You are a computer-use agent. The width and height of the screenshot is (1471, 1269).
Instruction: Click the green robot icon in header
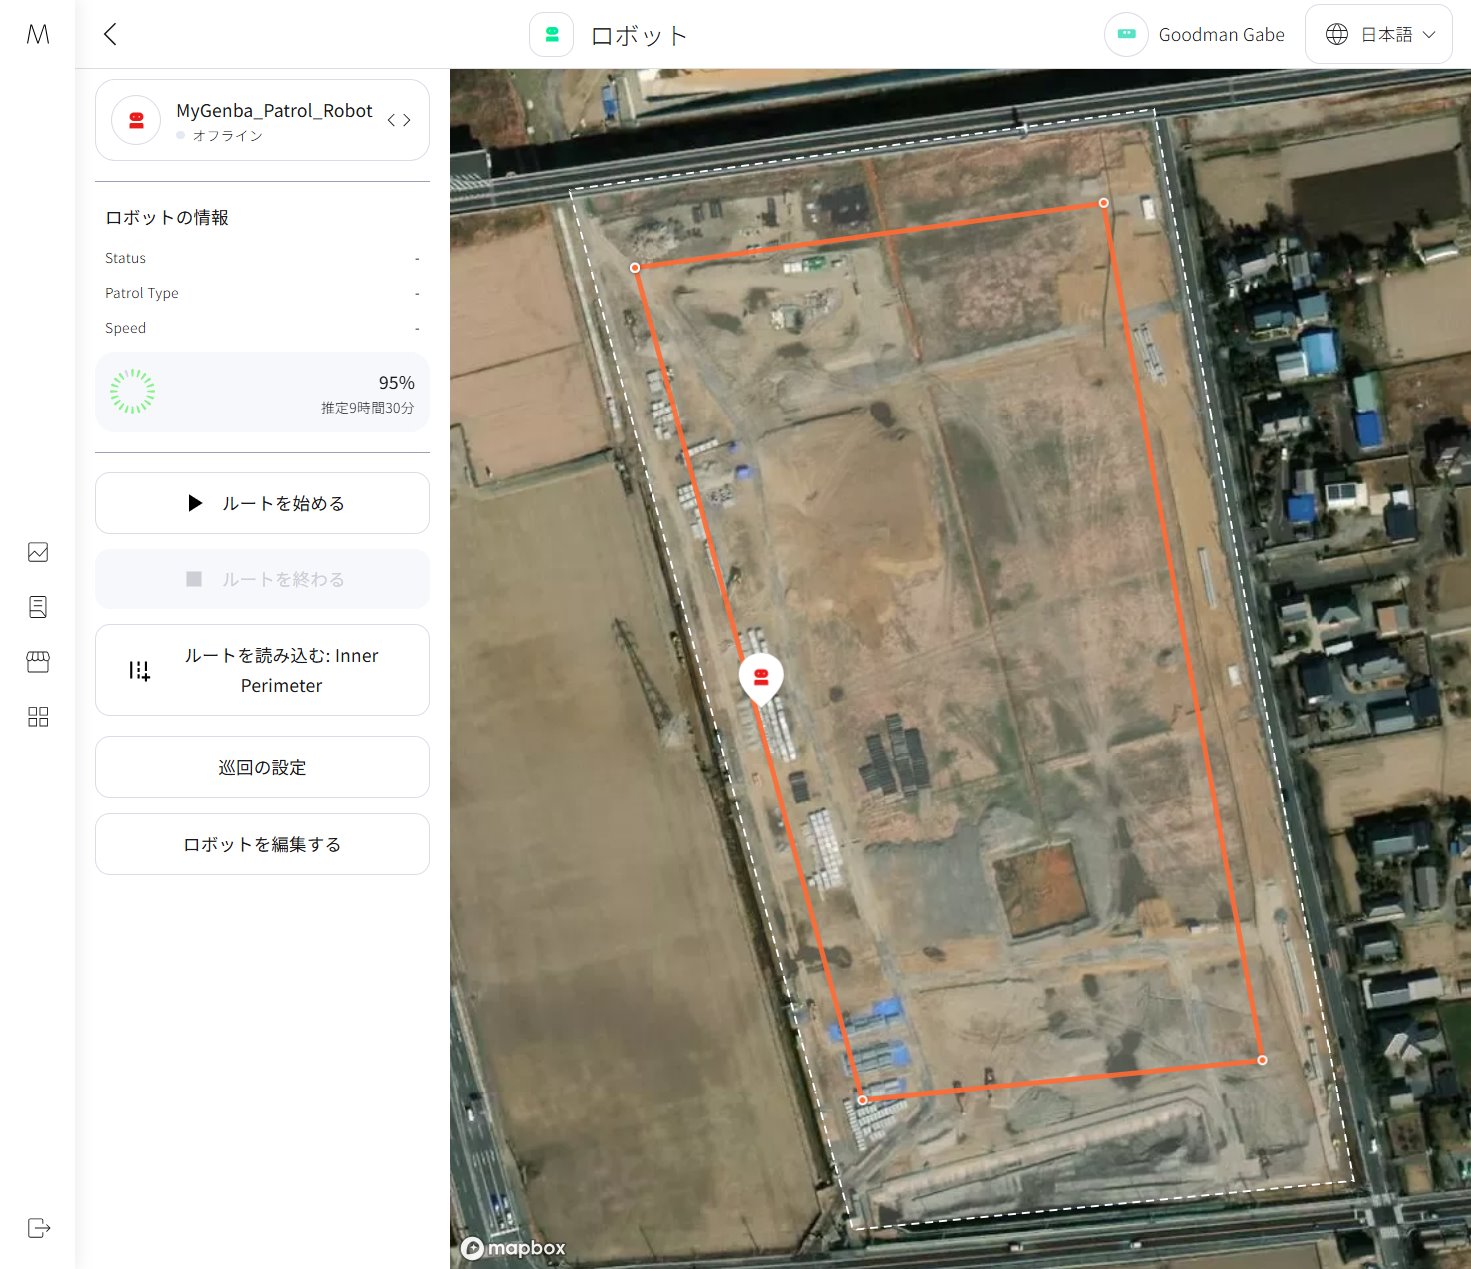[x=551, y=35]
